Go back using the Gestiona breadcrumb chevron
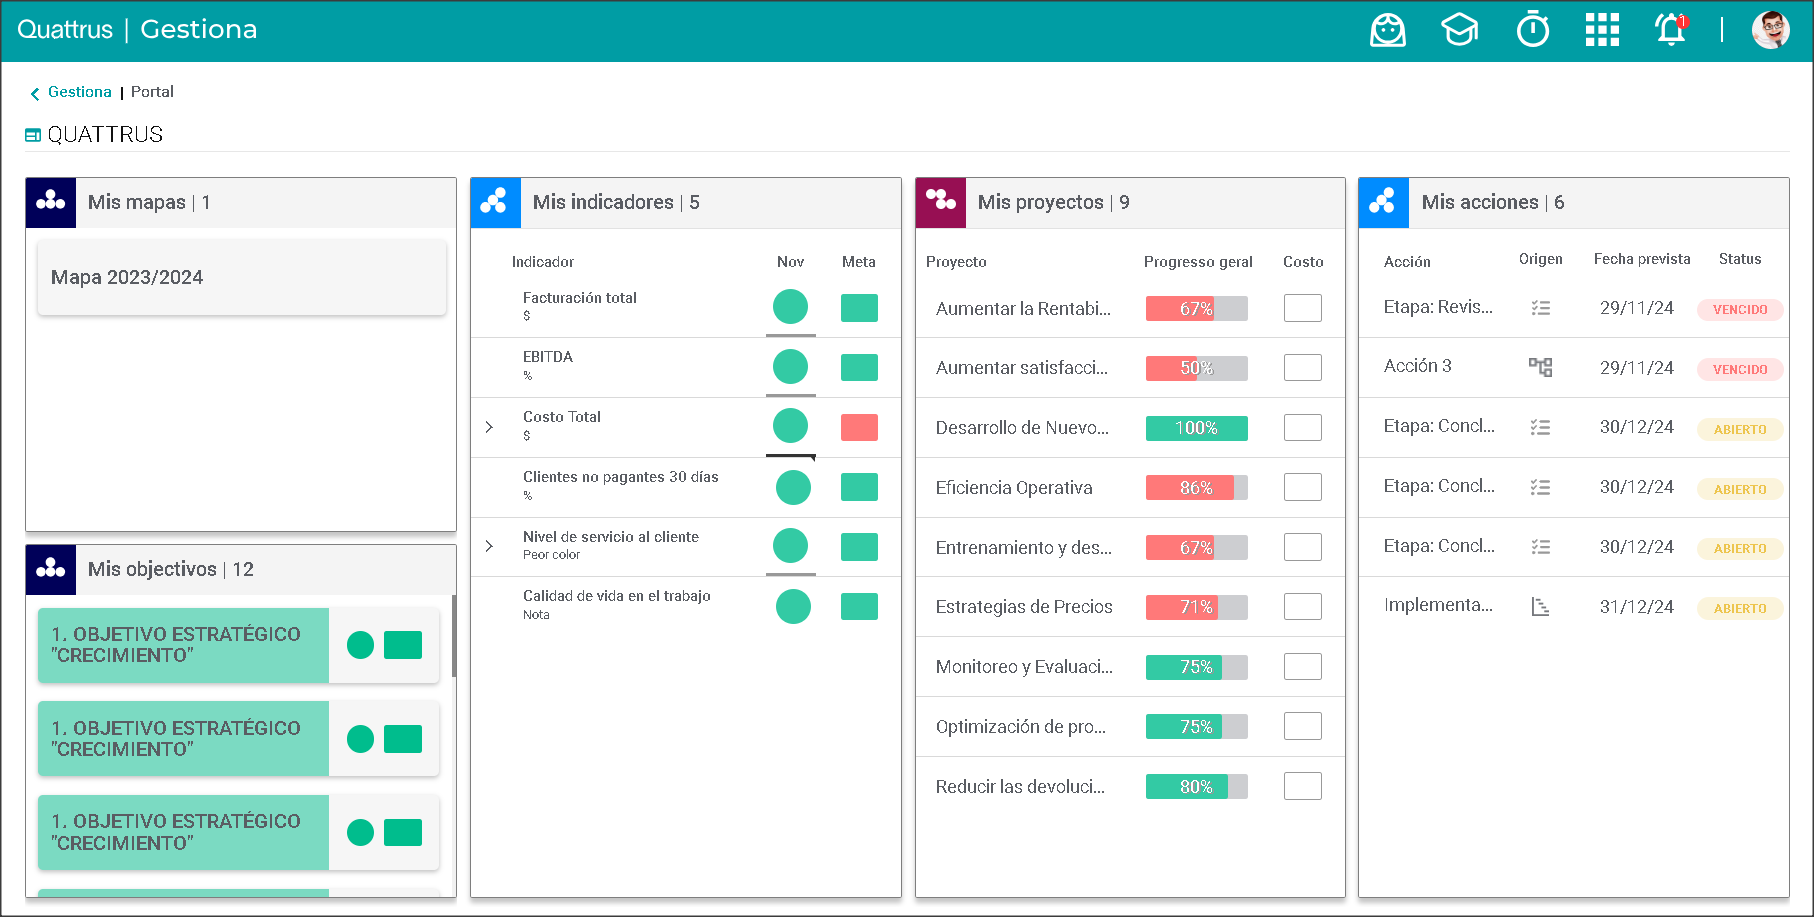1814x917 pixels. click(35, 93)
